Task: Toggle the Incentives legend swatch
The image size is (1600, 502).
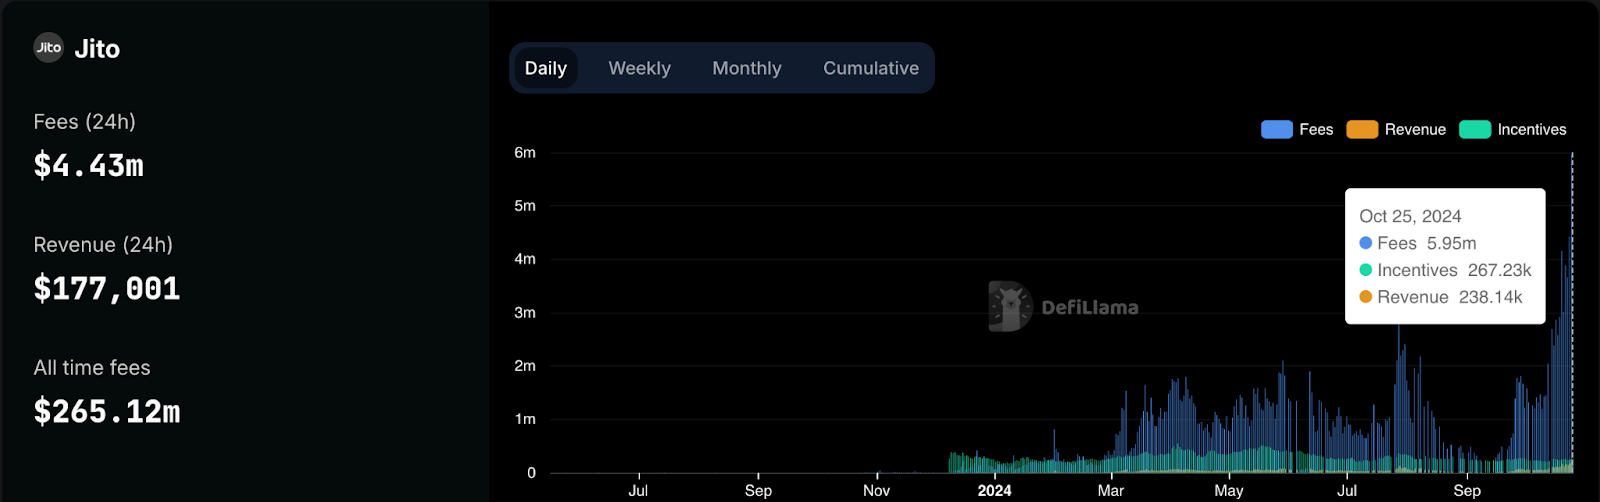Action: pos(1475,130)
